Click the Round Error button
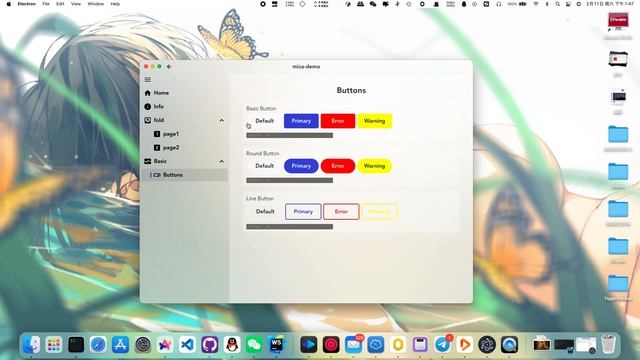Screen dimensions: 640x360 pyautogui.click(x=338, y=166)
